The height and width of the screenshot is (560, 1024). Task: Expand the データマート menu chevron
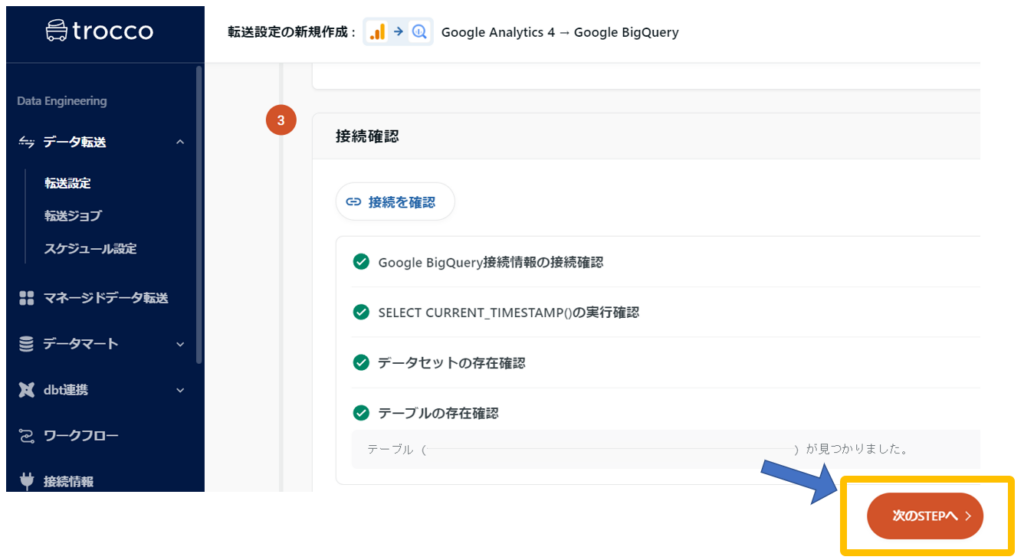click(180, 344)
